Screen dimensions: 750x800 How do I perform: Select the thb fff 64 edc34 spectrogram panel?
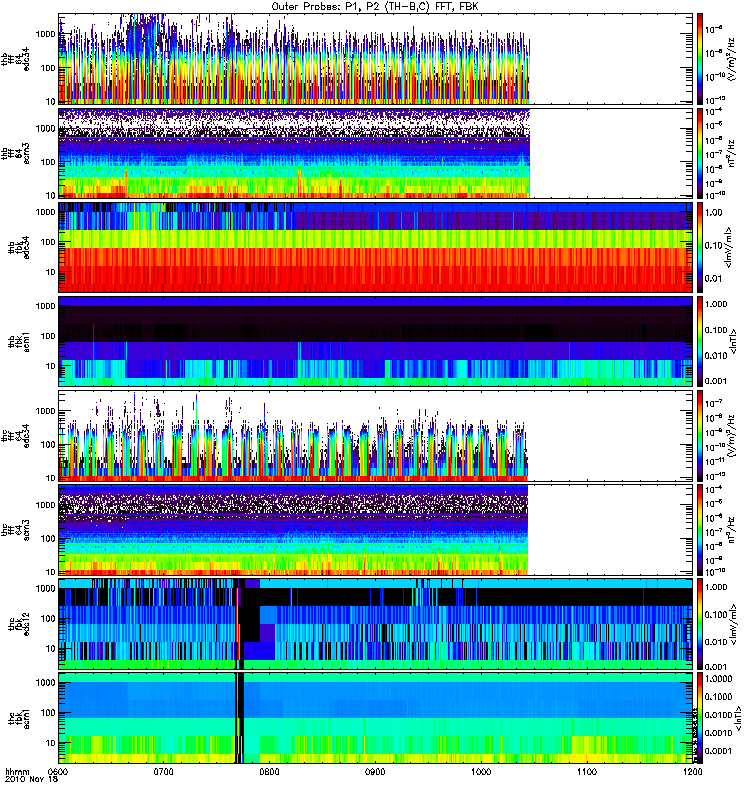tap(376, 59)
